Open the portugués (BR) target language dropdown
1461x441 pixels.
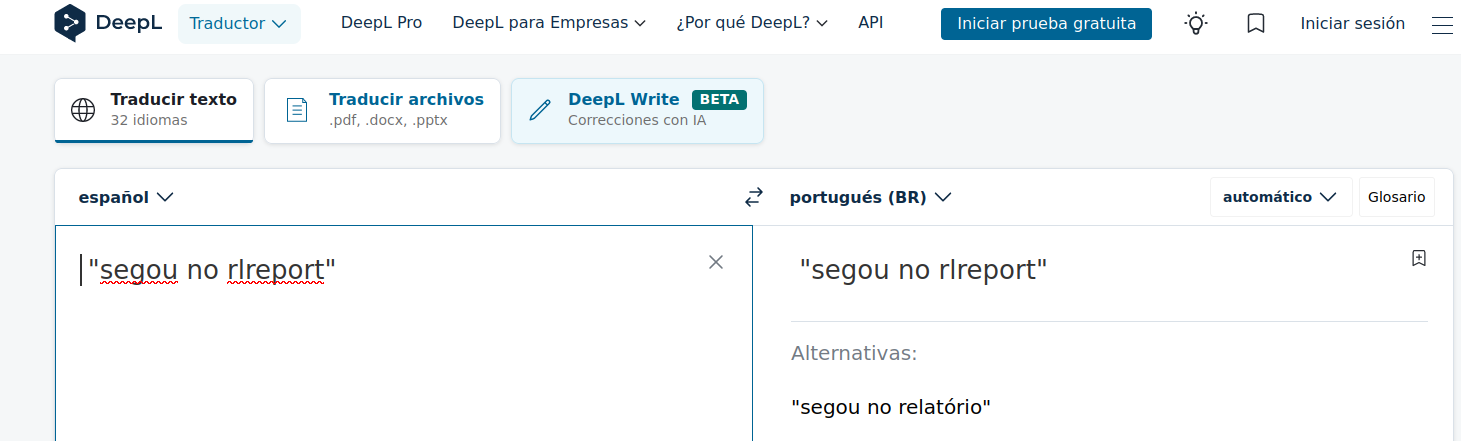click(x=870, y=197)
